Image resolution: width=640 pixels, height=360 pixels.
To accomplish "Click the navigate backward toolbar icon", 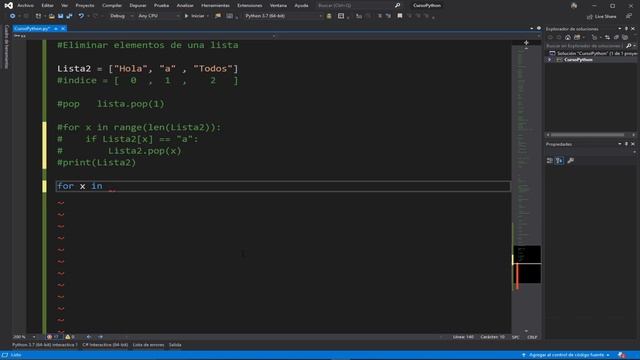I will click(x=12, y=16).
